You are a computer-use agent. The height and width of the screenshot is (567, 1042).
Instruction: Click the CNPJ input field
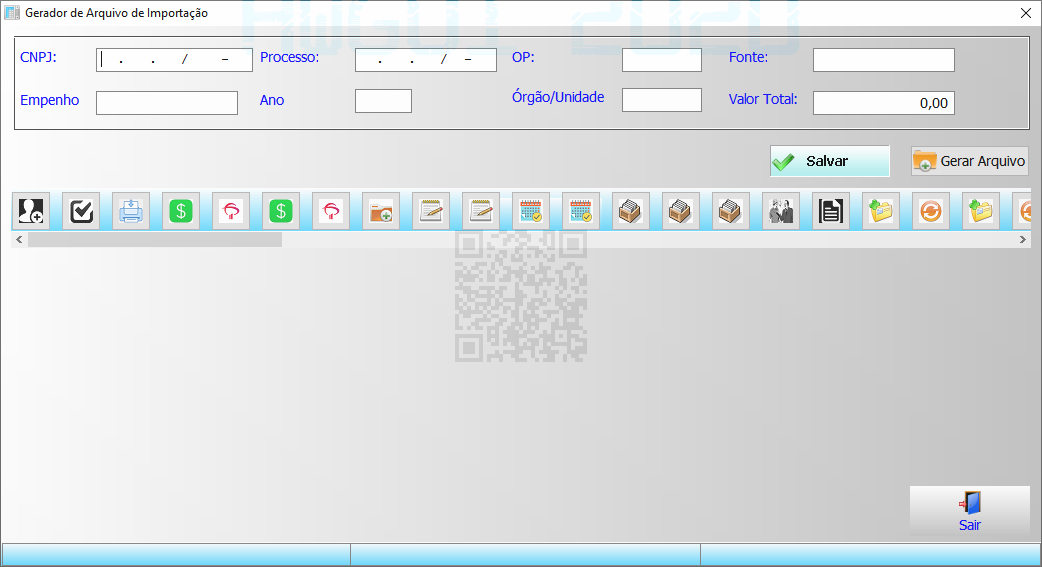pos(174,60)
